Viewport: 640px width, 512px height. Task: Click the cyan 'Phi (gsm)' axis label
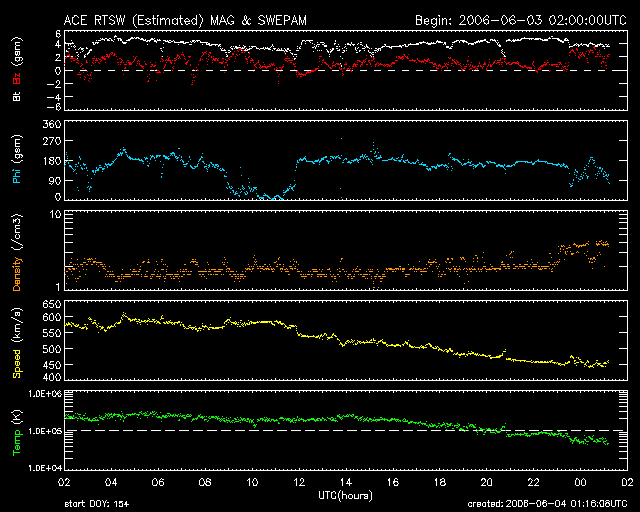[x=17, y=159]
